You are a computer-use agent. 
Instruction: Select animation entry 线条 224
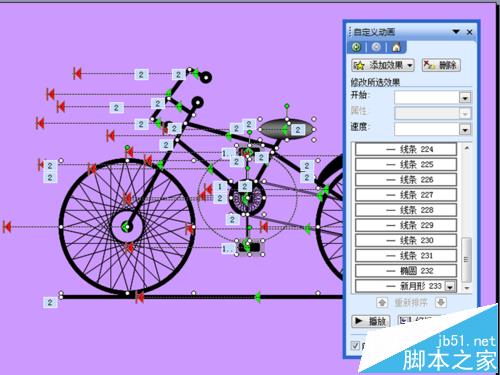406,149
